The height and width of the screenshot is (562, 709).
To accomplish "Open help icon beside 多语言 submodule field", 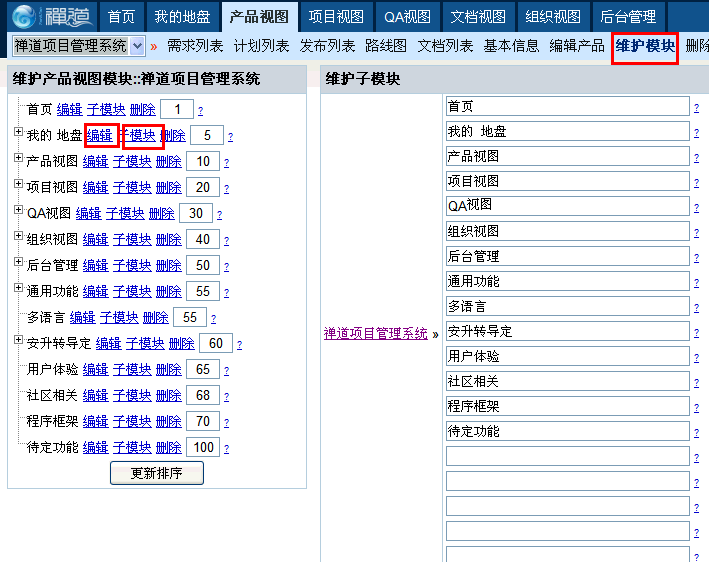I will [x=696, y=308].
